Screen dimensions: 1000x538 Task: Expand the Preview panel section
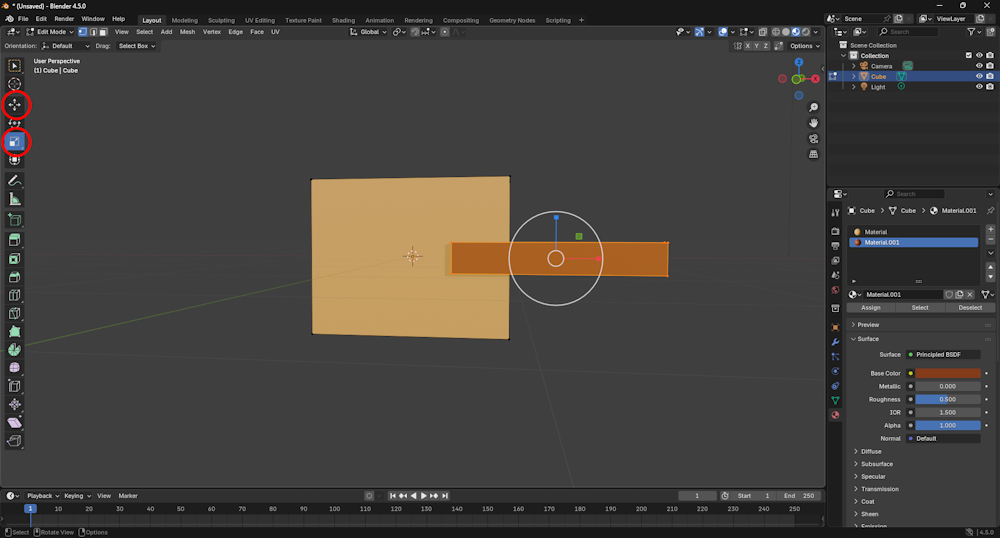coord(867,325)
